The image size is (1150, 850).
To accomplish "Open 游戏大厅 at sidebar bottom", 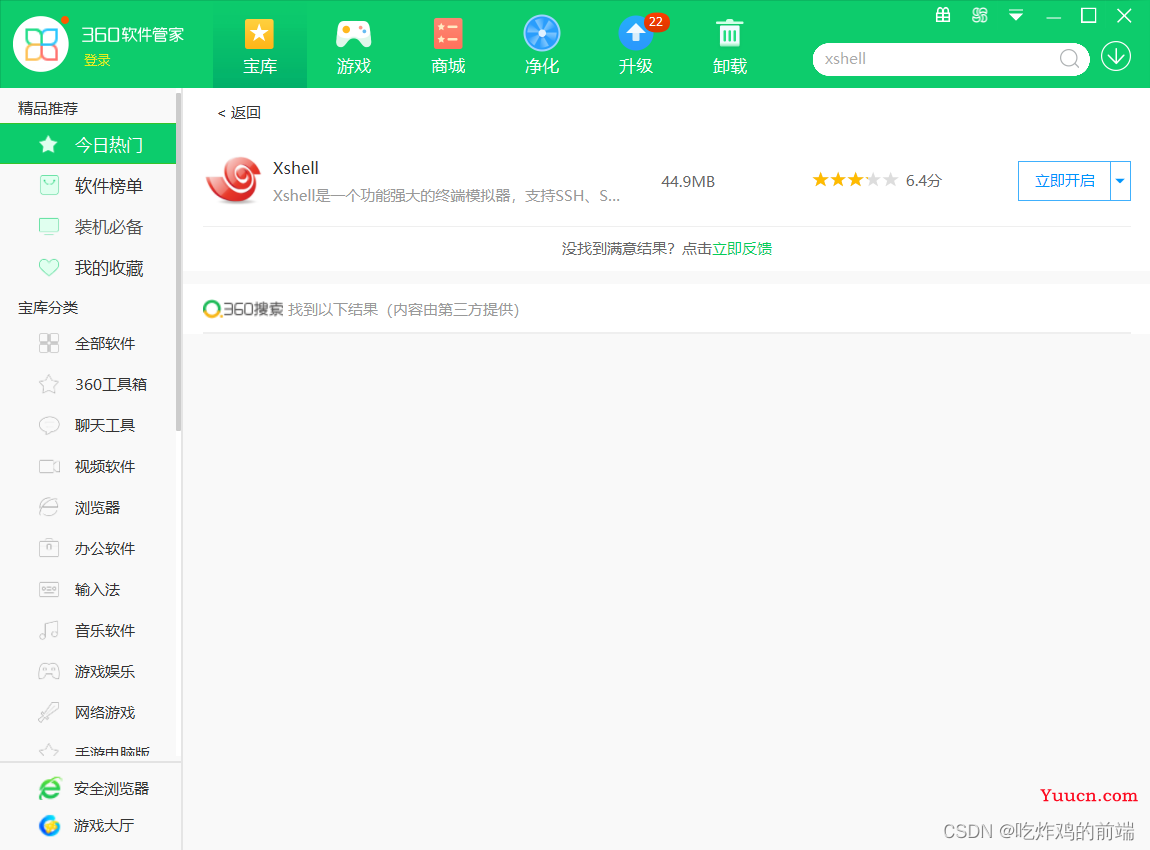I will coord(87,826).
